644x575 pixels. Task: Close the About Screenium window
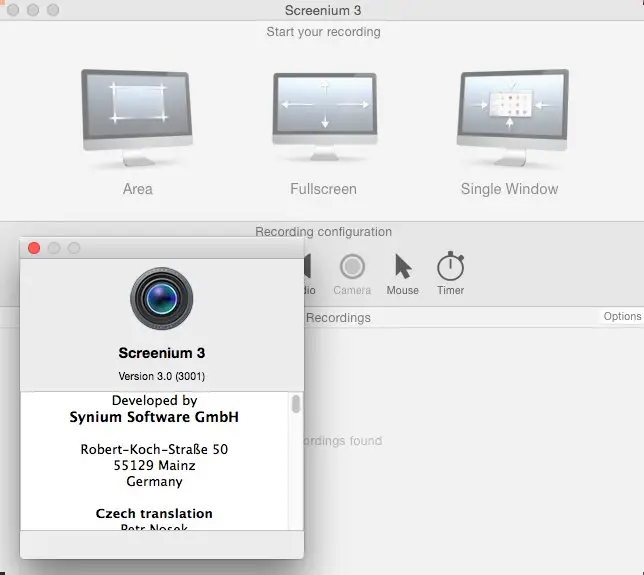34,248
